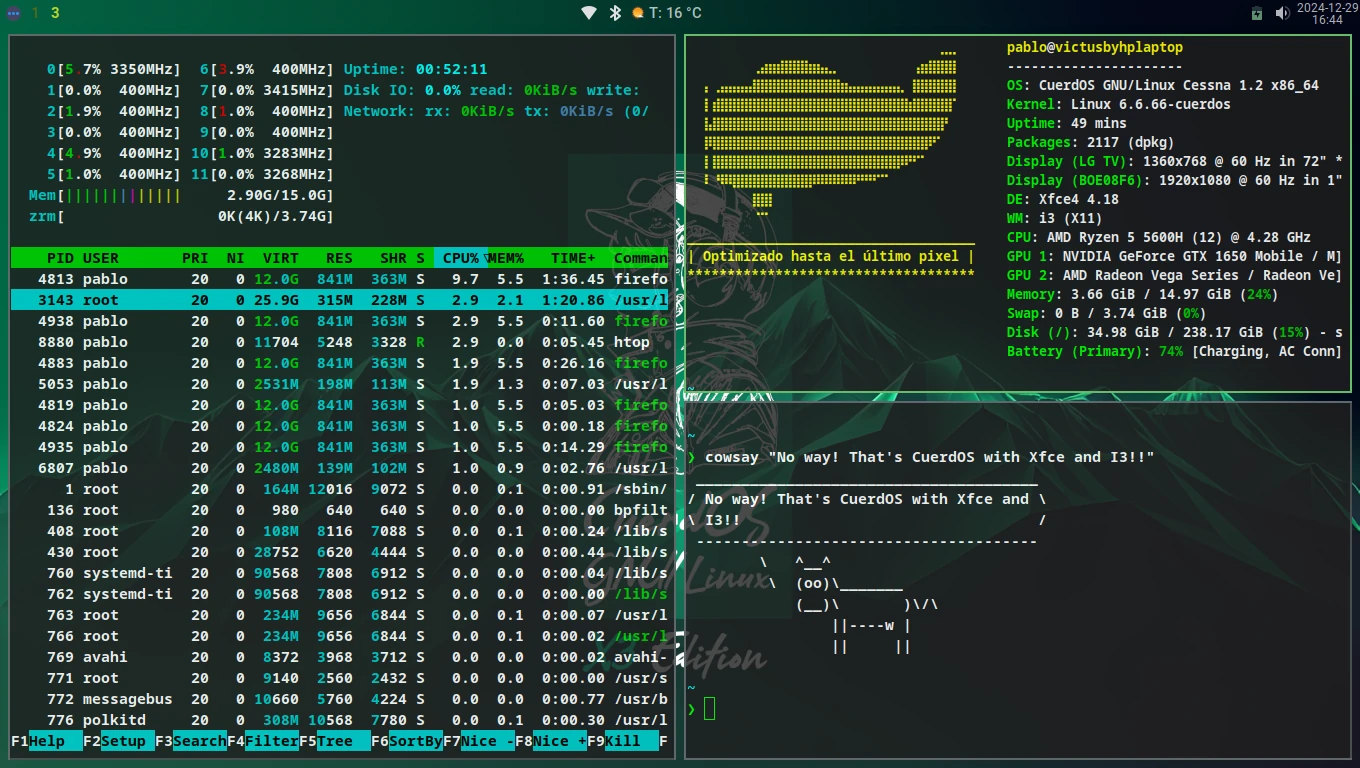Sort htop by SHR column header

pos(393,258)
